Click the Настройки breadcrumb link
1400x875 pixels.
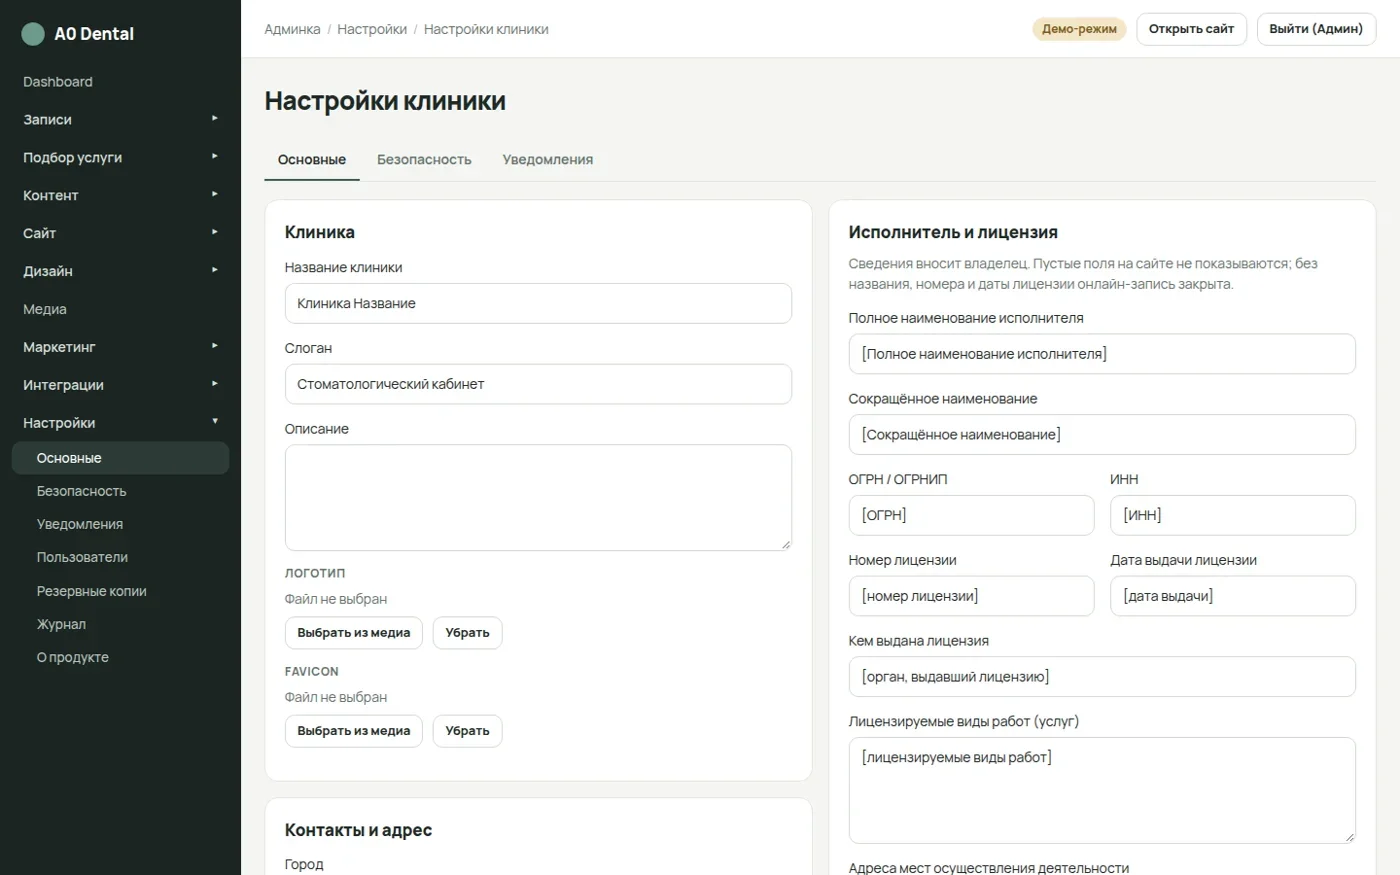pyautogui.click(x=372, y=29)
